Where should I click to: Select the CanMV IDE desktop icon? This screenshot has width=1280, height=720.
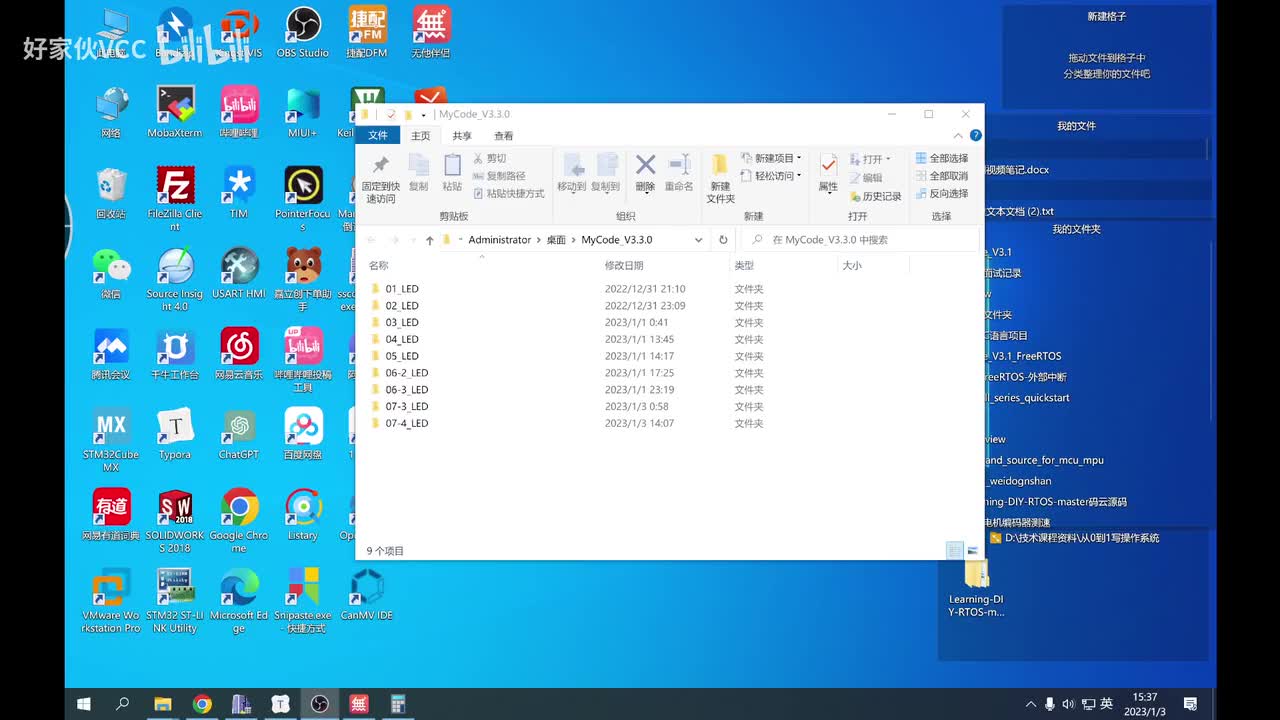tap(367, 595)
